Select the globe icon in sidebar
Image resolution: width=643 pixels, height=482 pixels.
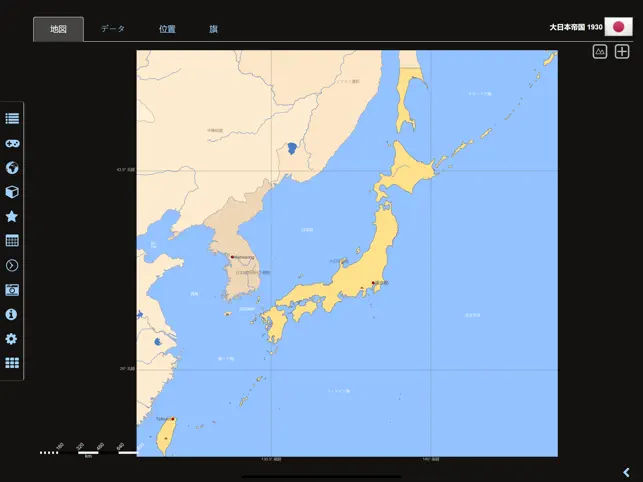12,168
